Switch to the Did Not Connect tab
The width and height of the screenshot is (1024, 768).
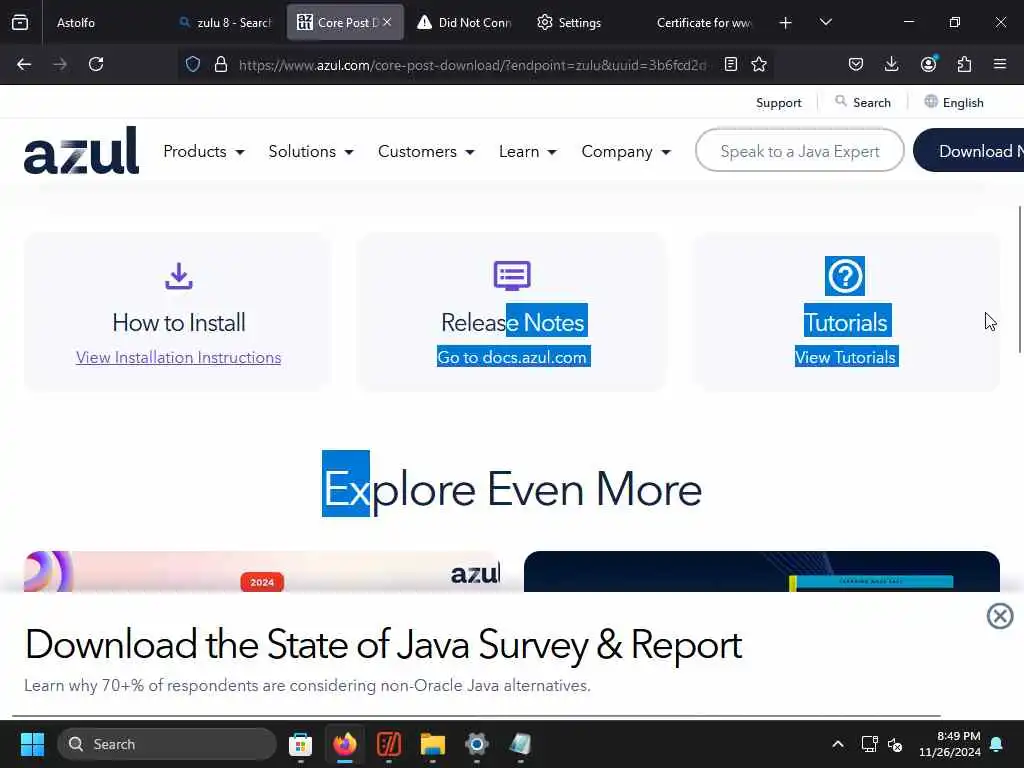tap(465, 22)
